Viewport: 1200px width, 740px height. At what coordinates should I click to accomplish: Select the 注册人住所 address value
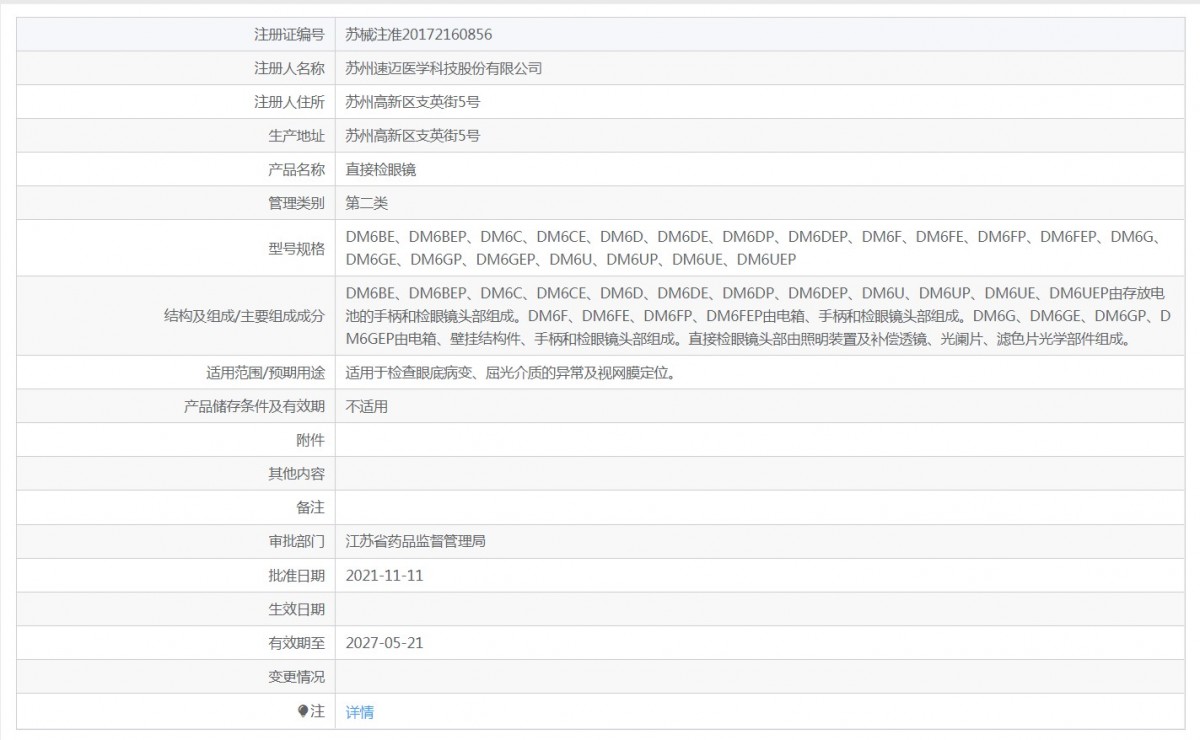[412, 102]
